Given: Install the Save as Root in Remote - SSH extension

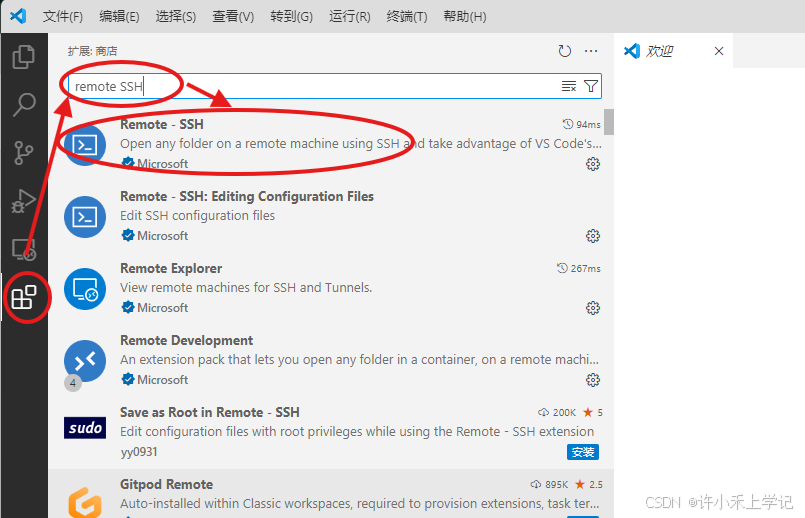Looking at the screenshot, I should coord(583,452).
